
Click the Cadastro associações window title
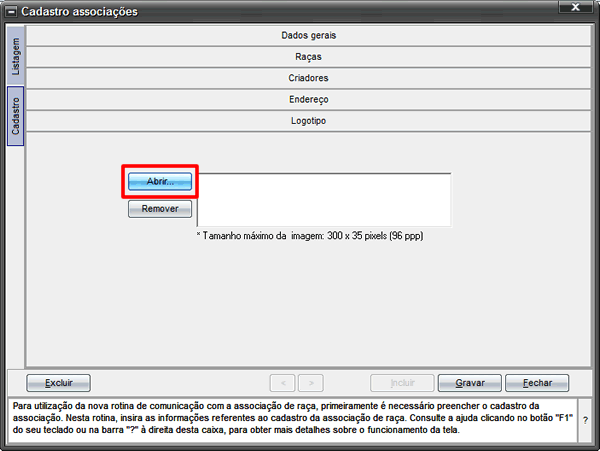79,12
